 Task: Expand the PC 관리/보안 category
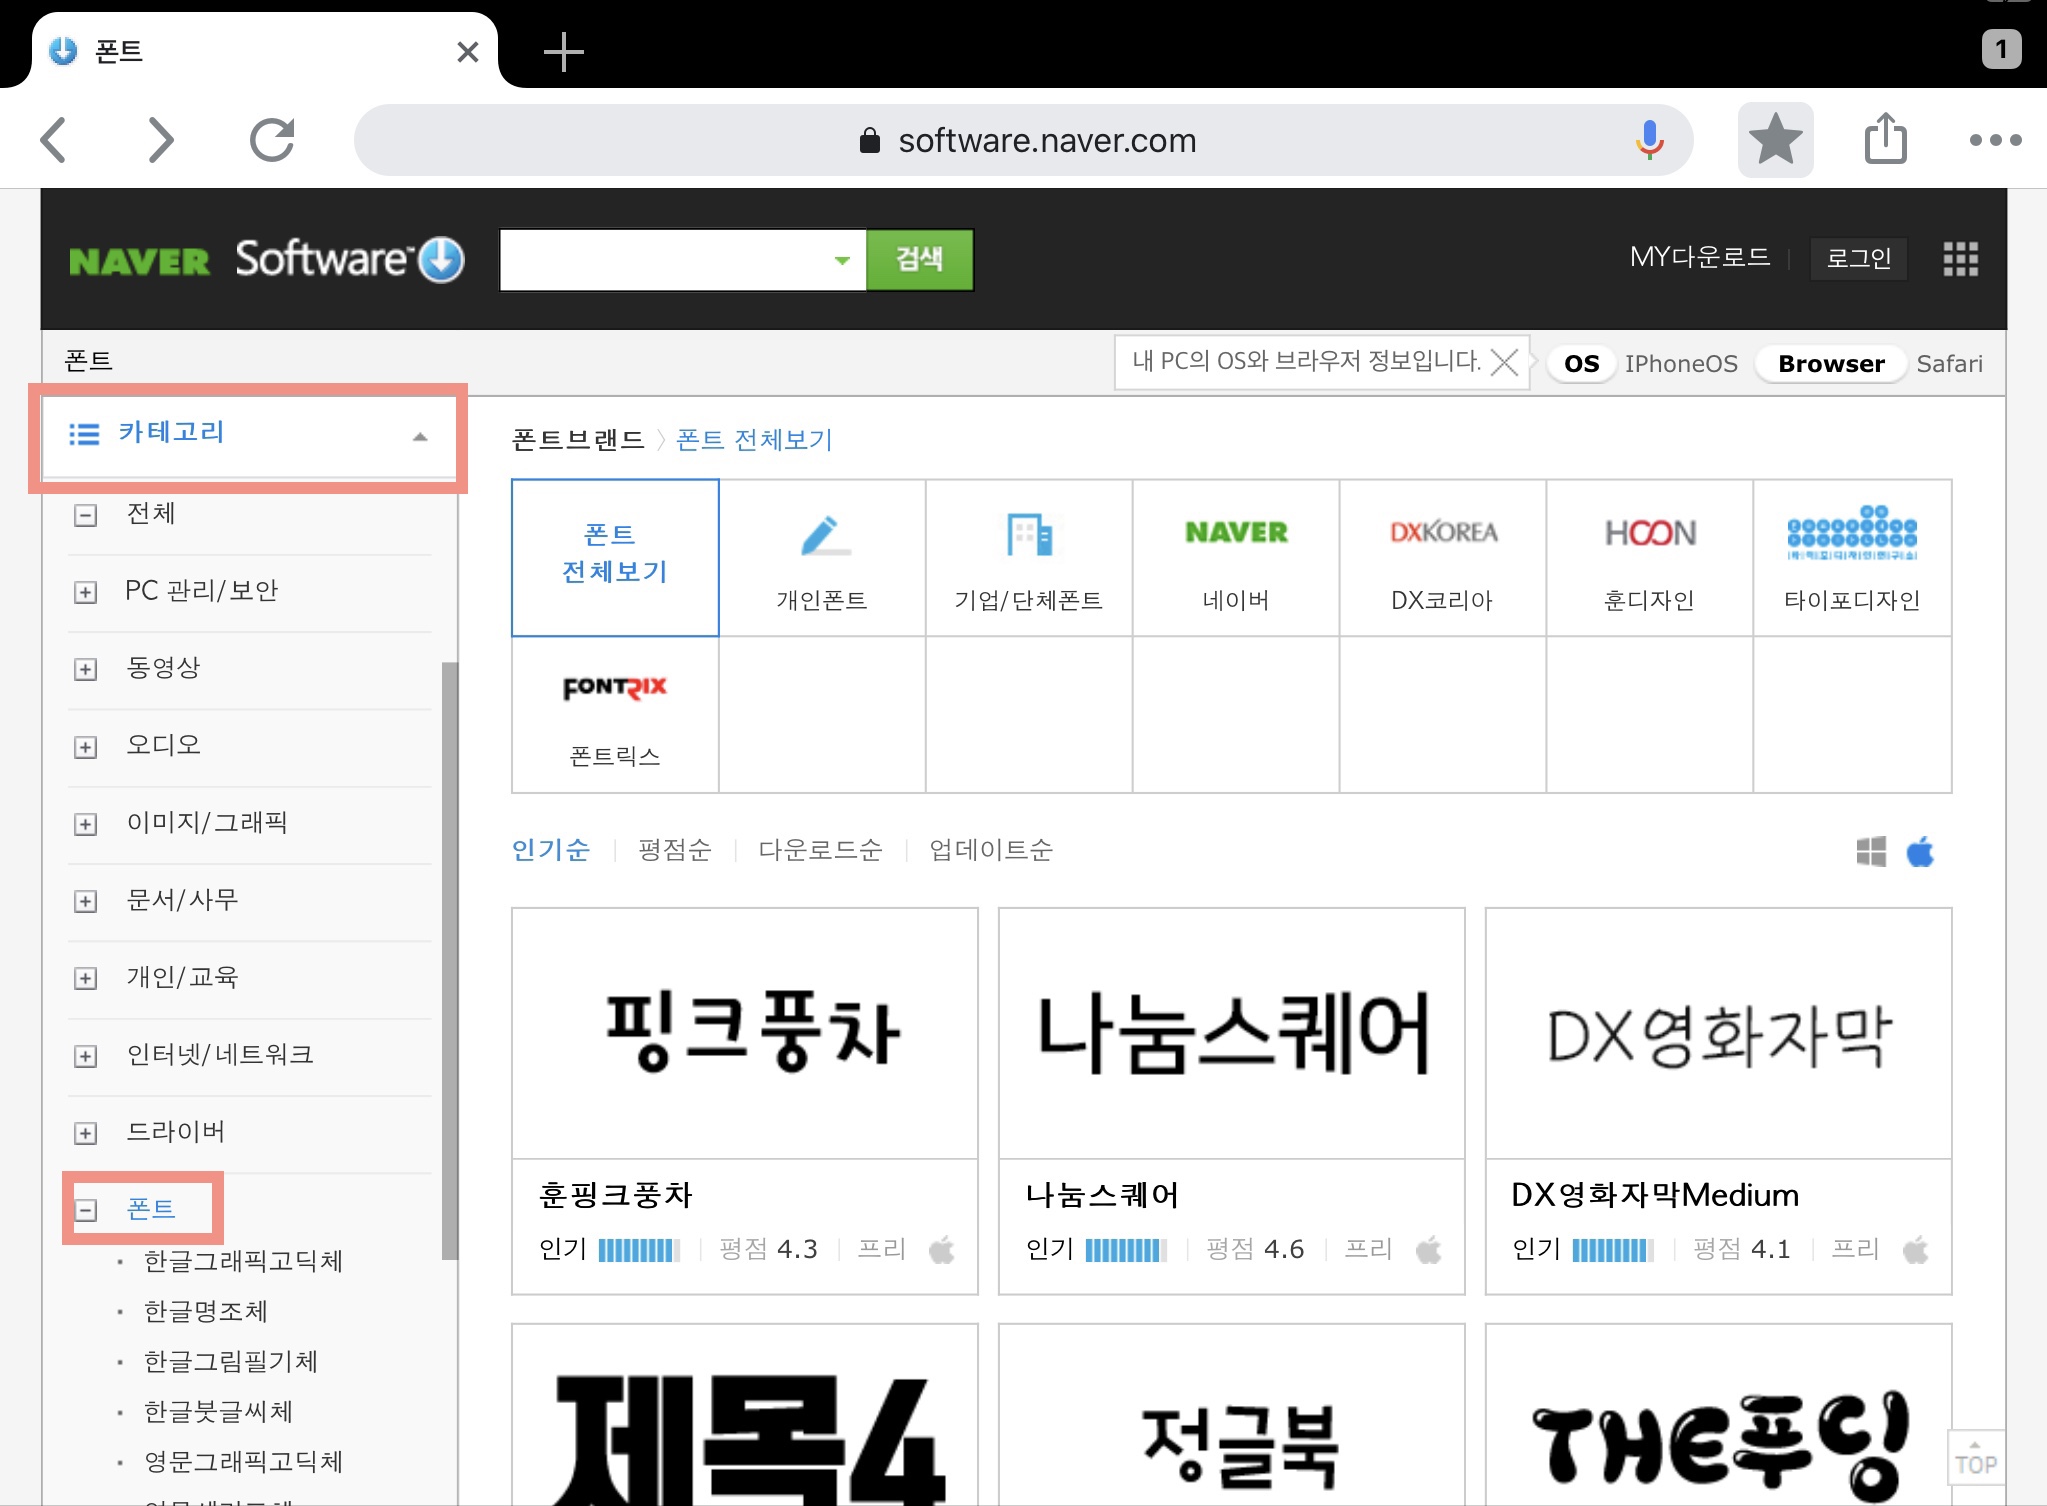coord(86,592)
